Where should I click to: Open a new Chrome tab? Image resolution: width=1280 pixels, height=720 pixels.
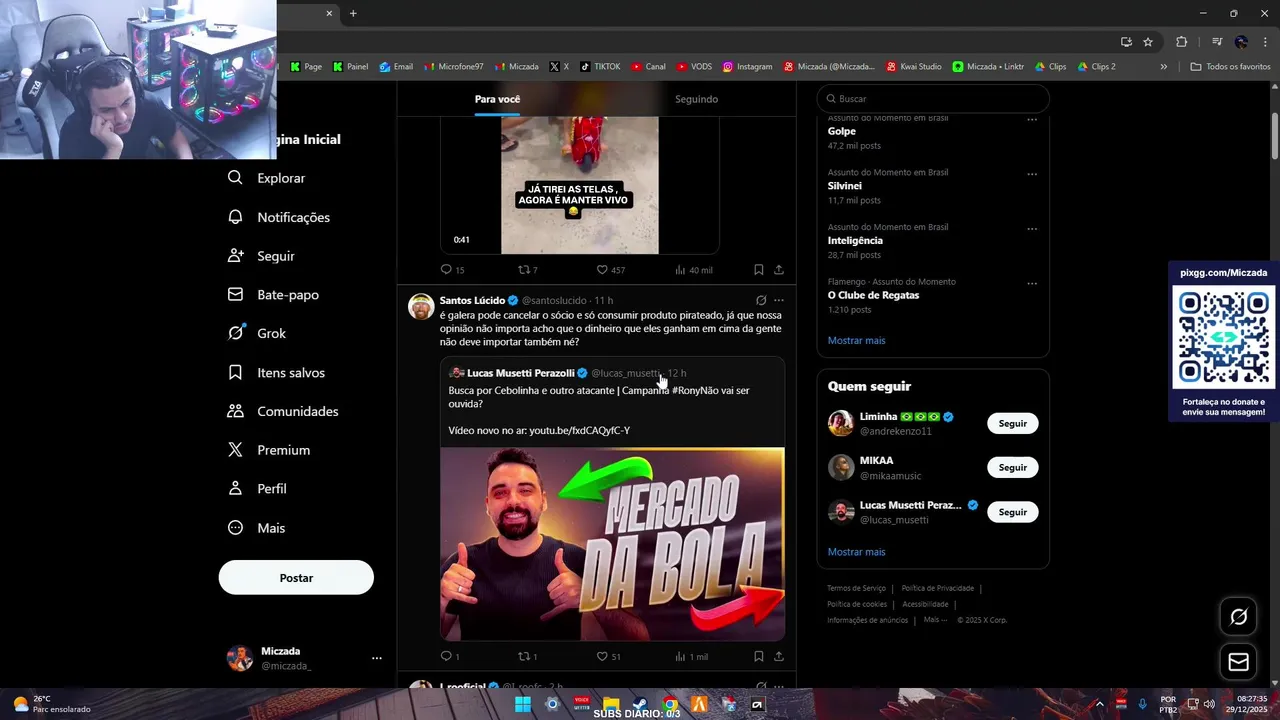point(353,13)
